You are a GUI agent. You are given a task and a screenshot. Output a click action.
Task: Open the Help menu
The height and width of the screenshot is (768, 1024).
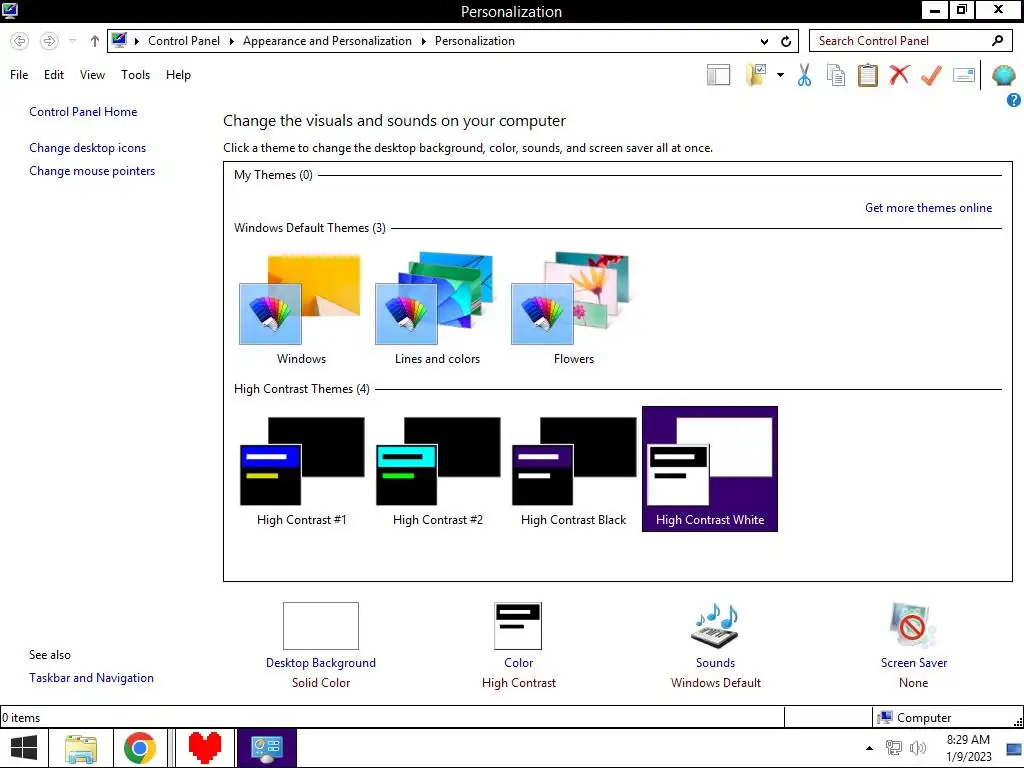[x=178, y=74]
